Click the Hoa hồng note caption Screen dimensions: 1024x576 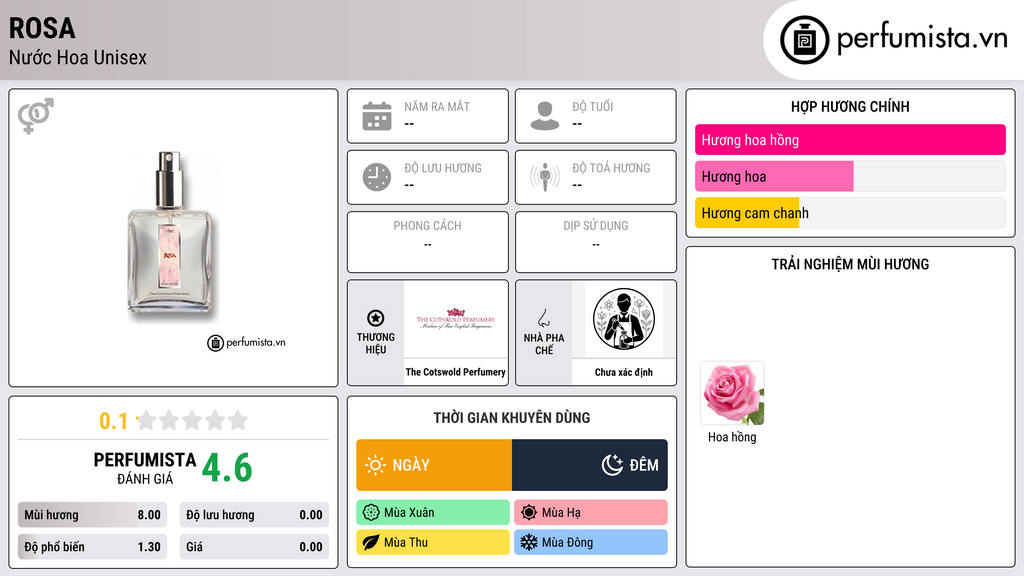[732, 437]
